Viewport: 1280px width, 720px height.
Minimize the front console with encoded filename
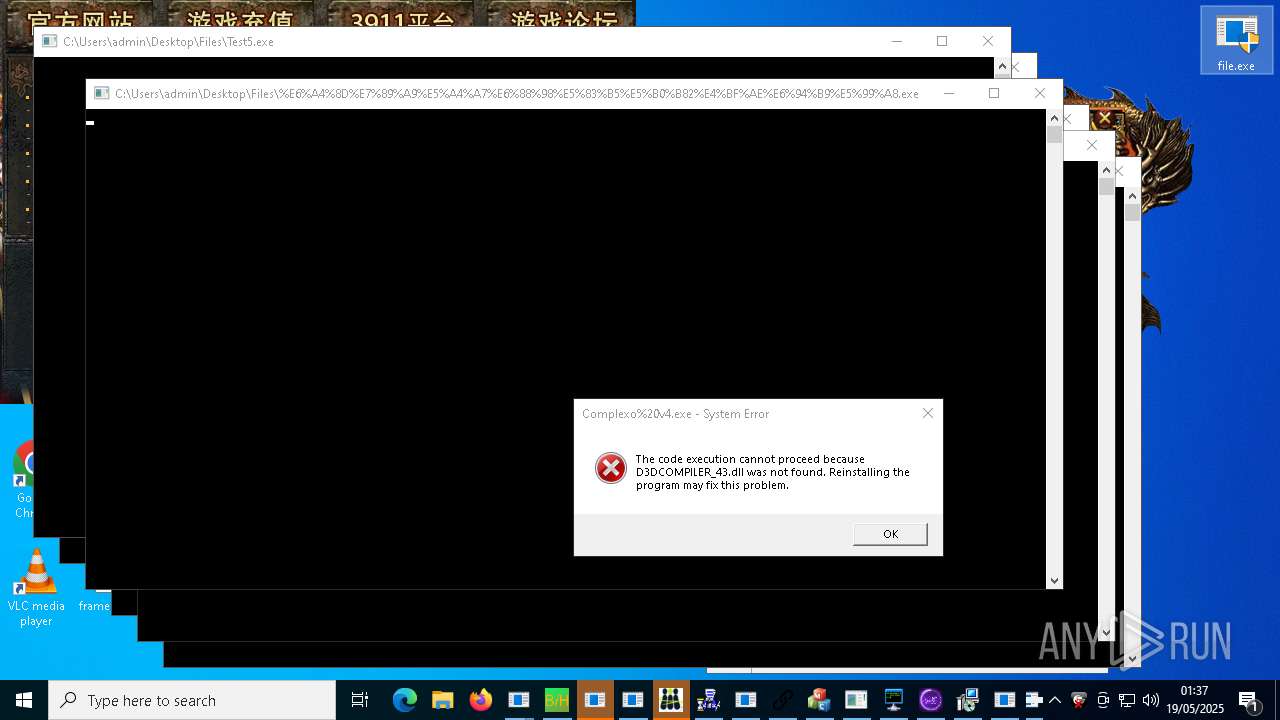point(948,93)
